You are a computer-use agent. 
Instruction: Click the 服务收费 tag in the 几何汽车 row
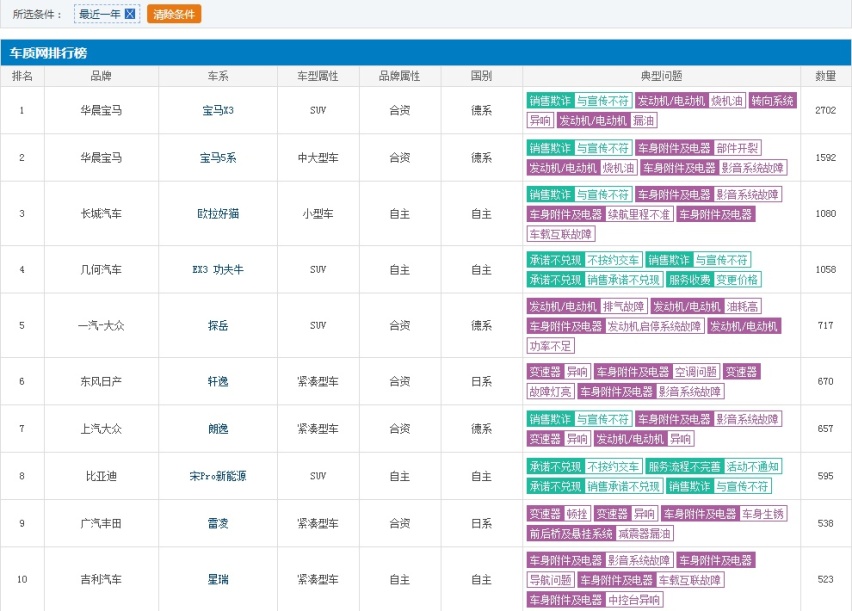690,279
